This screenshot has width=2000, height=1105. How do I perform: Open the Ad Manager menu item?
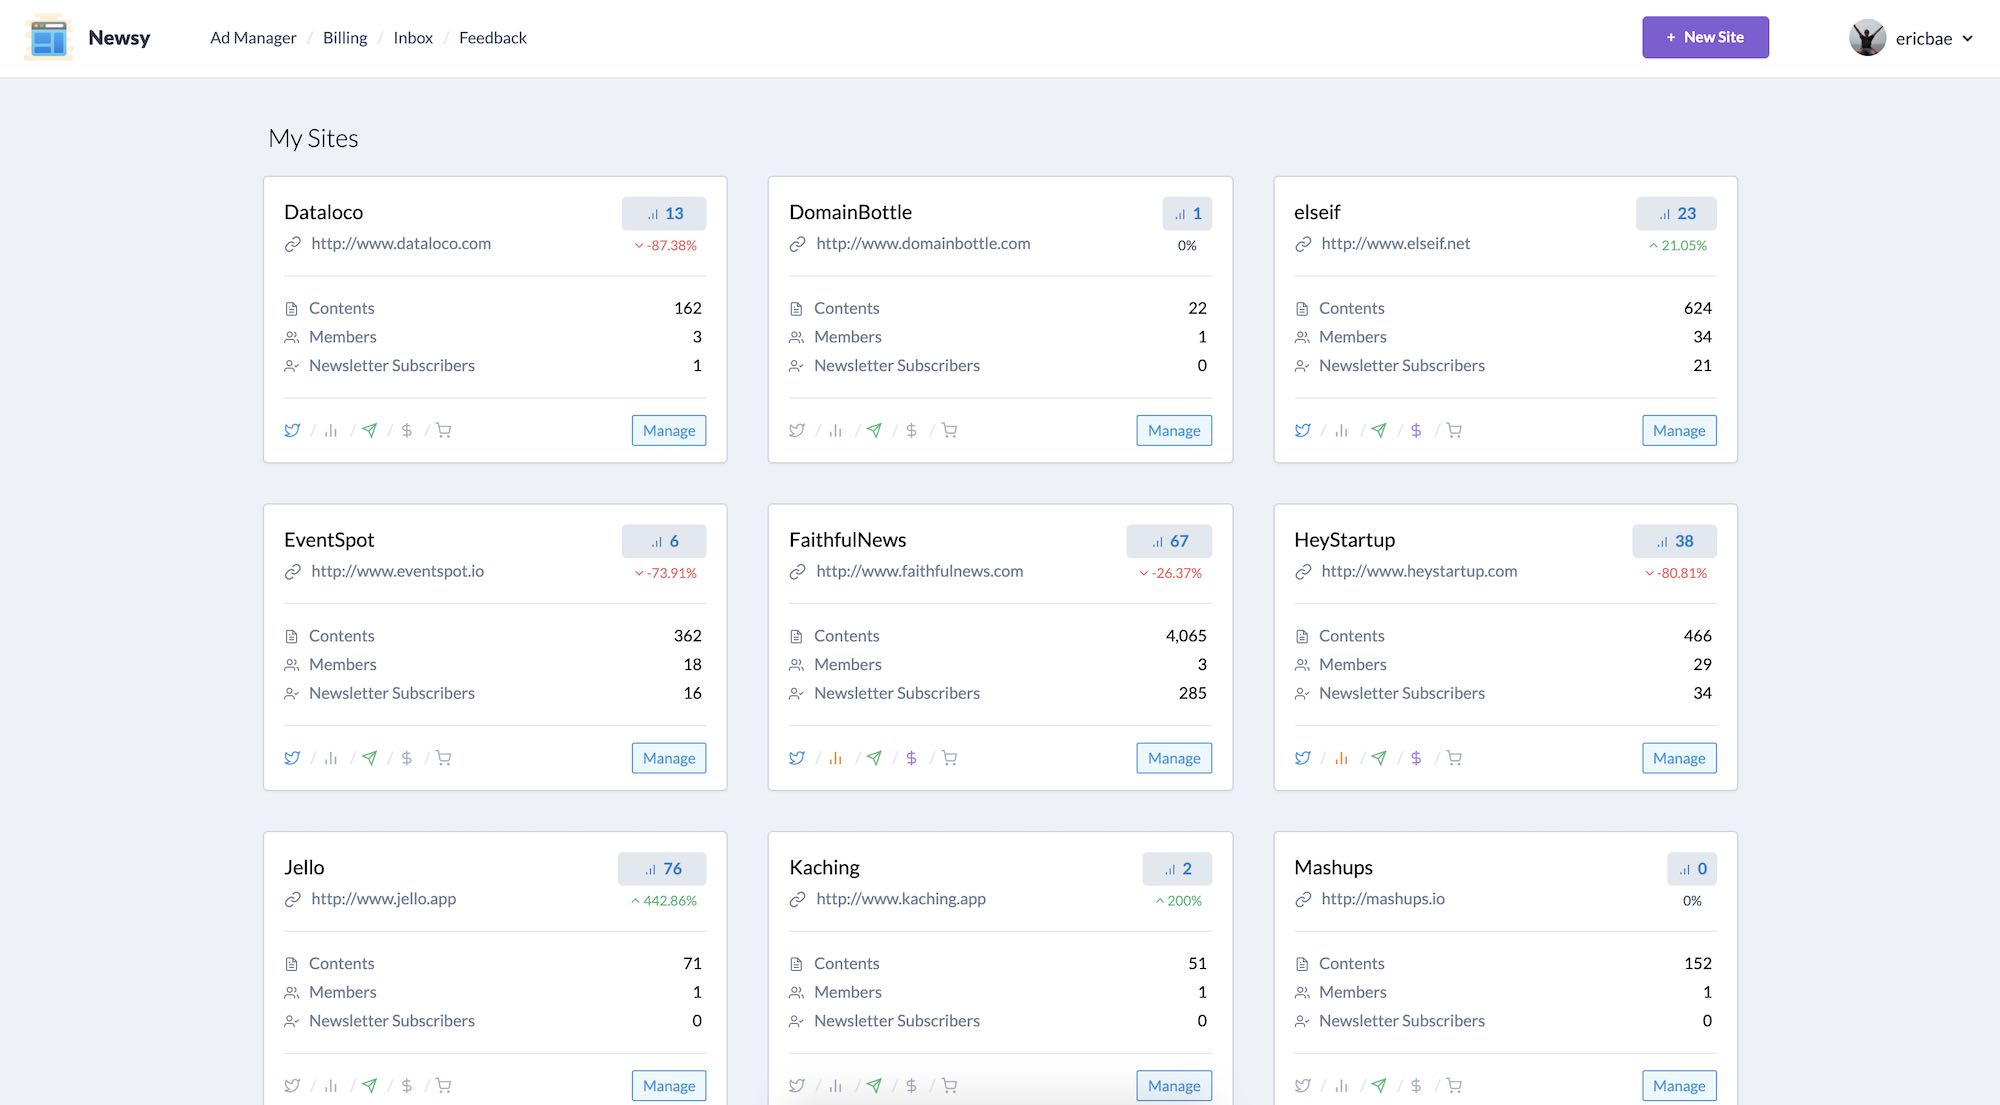coord(253,38)
